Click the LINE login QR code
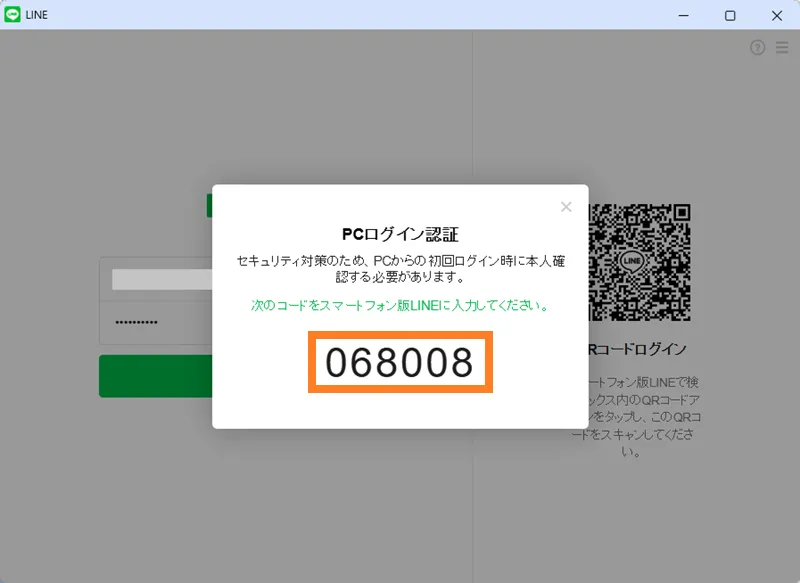The width and height of the screenshot is (800, 583). 640,262
